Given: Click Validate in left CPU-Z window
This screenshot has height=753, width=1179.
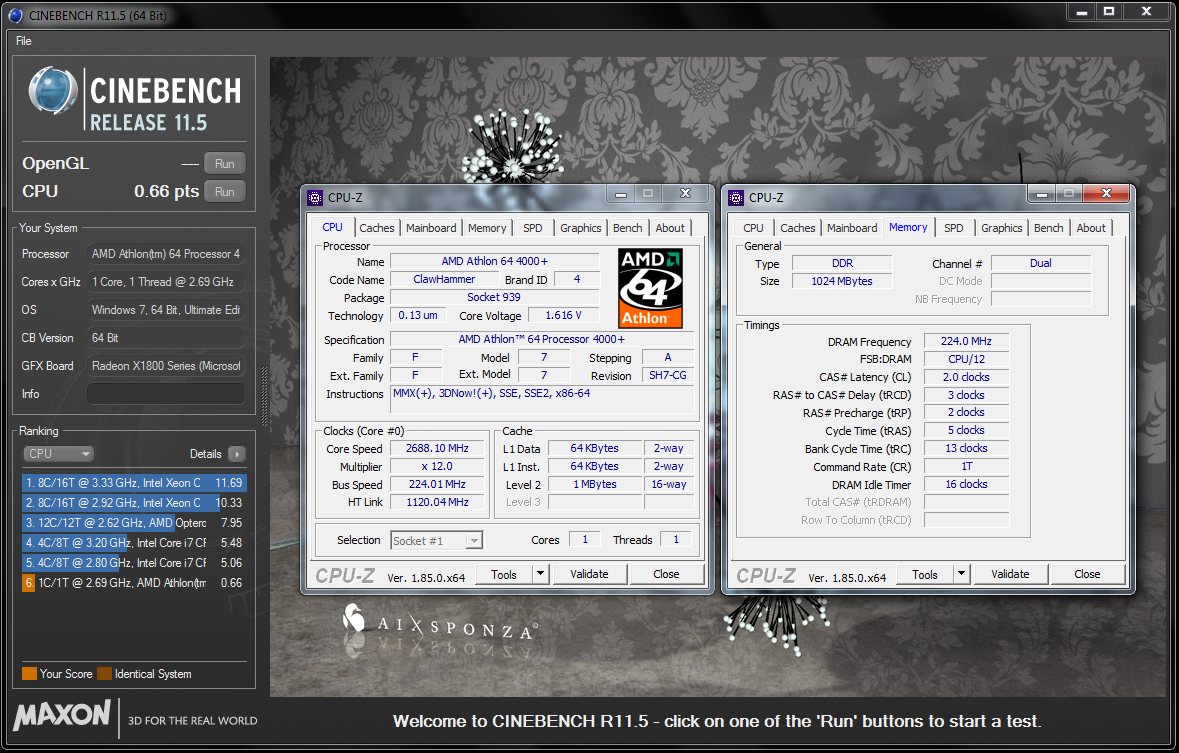Looking at the screenshot, I should click(x=590, y=575).
